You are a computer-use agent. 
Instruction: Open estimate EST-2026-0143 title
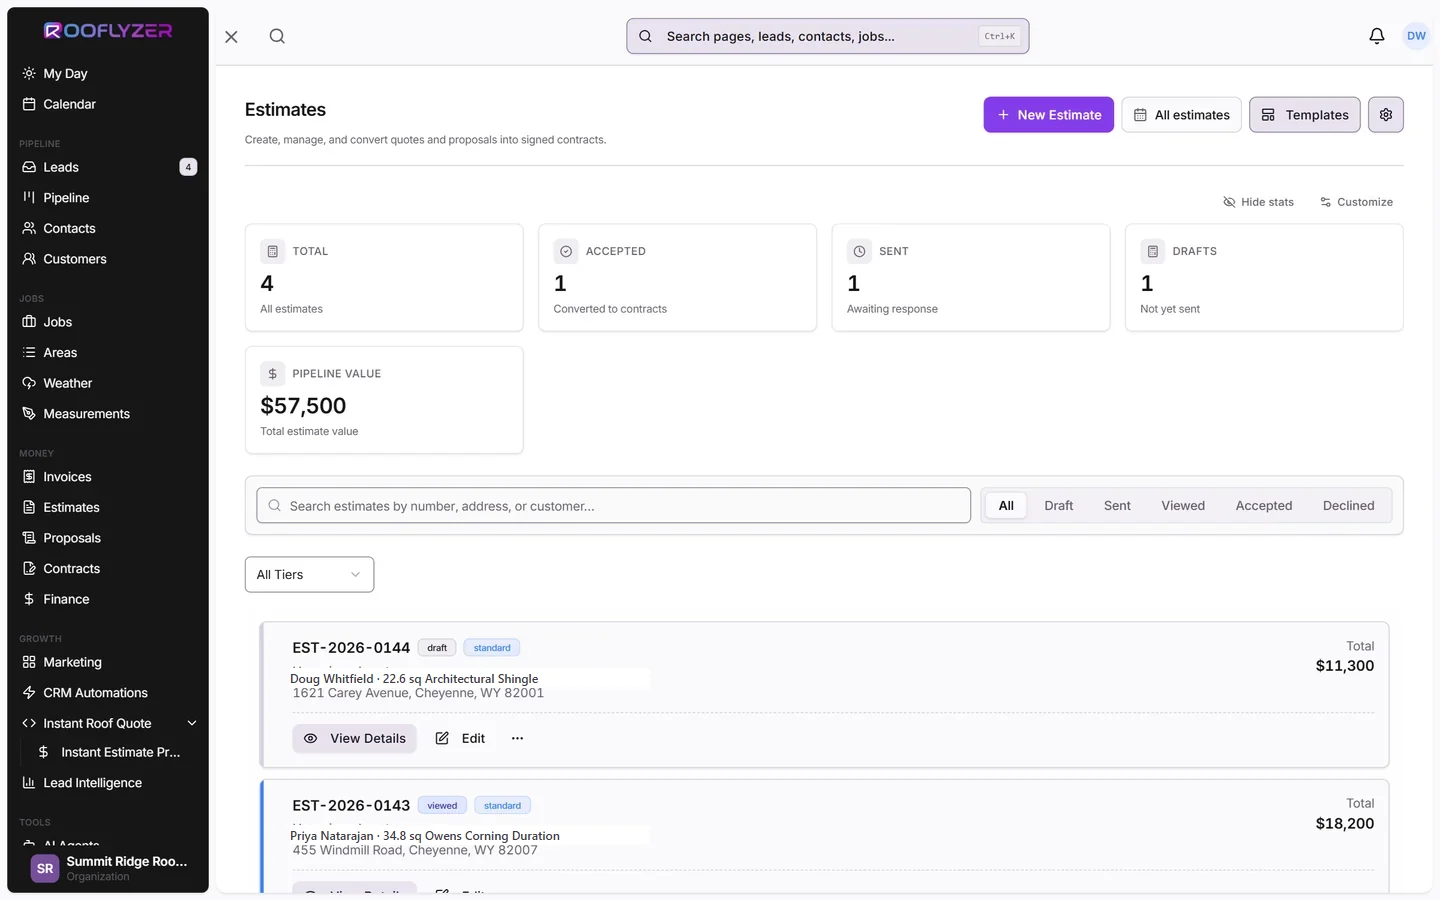[351, 806]
